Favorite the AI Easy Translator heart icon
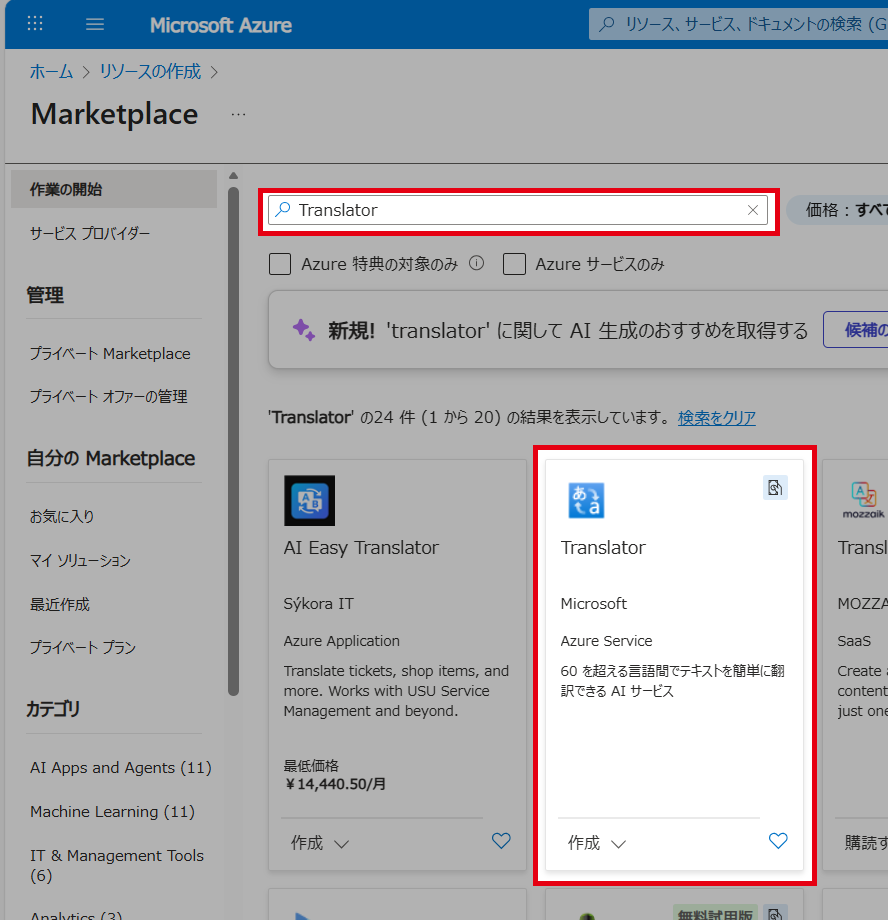888x920 pixels. pos(501,841)
